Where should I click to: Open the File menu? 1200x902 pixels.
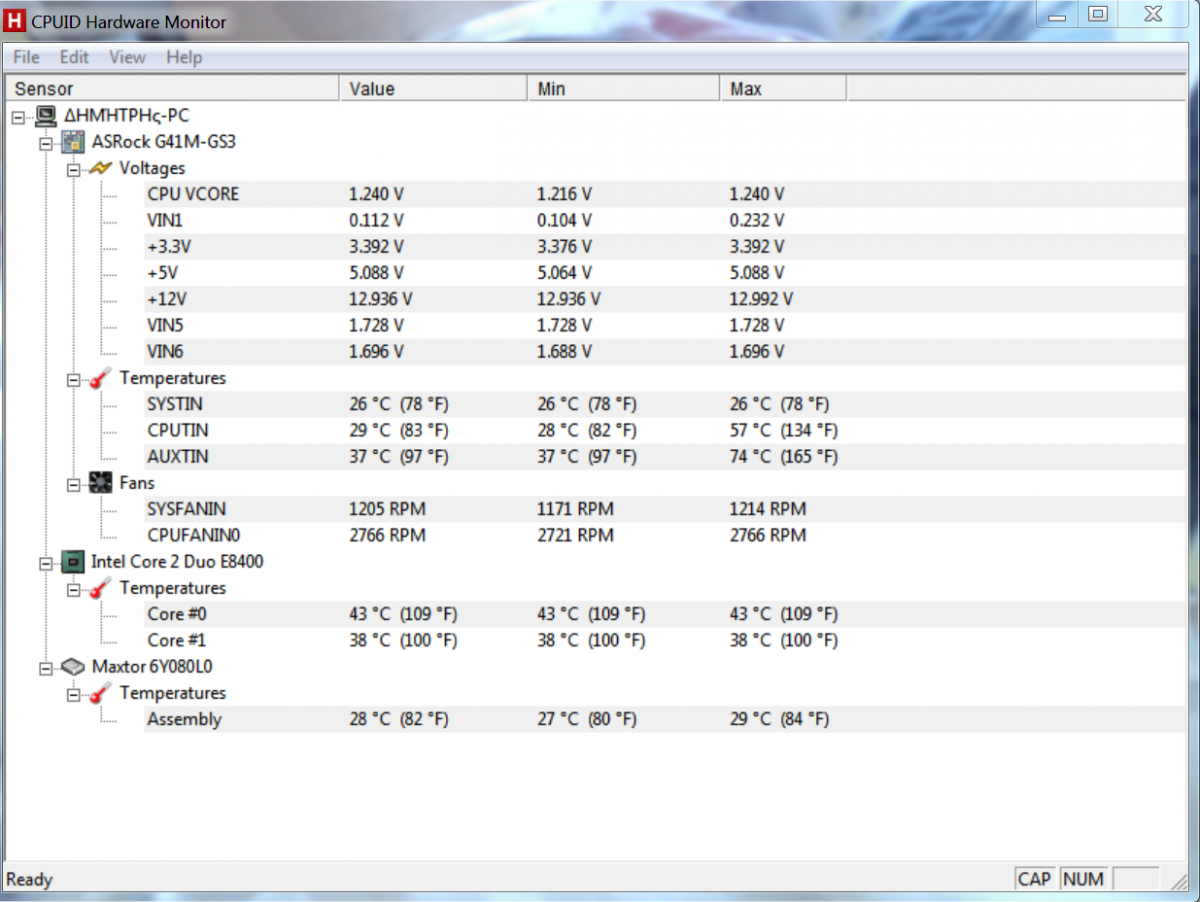tap(26, 57)
